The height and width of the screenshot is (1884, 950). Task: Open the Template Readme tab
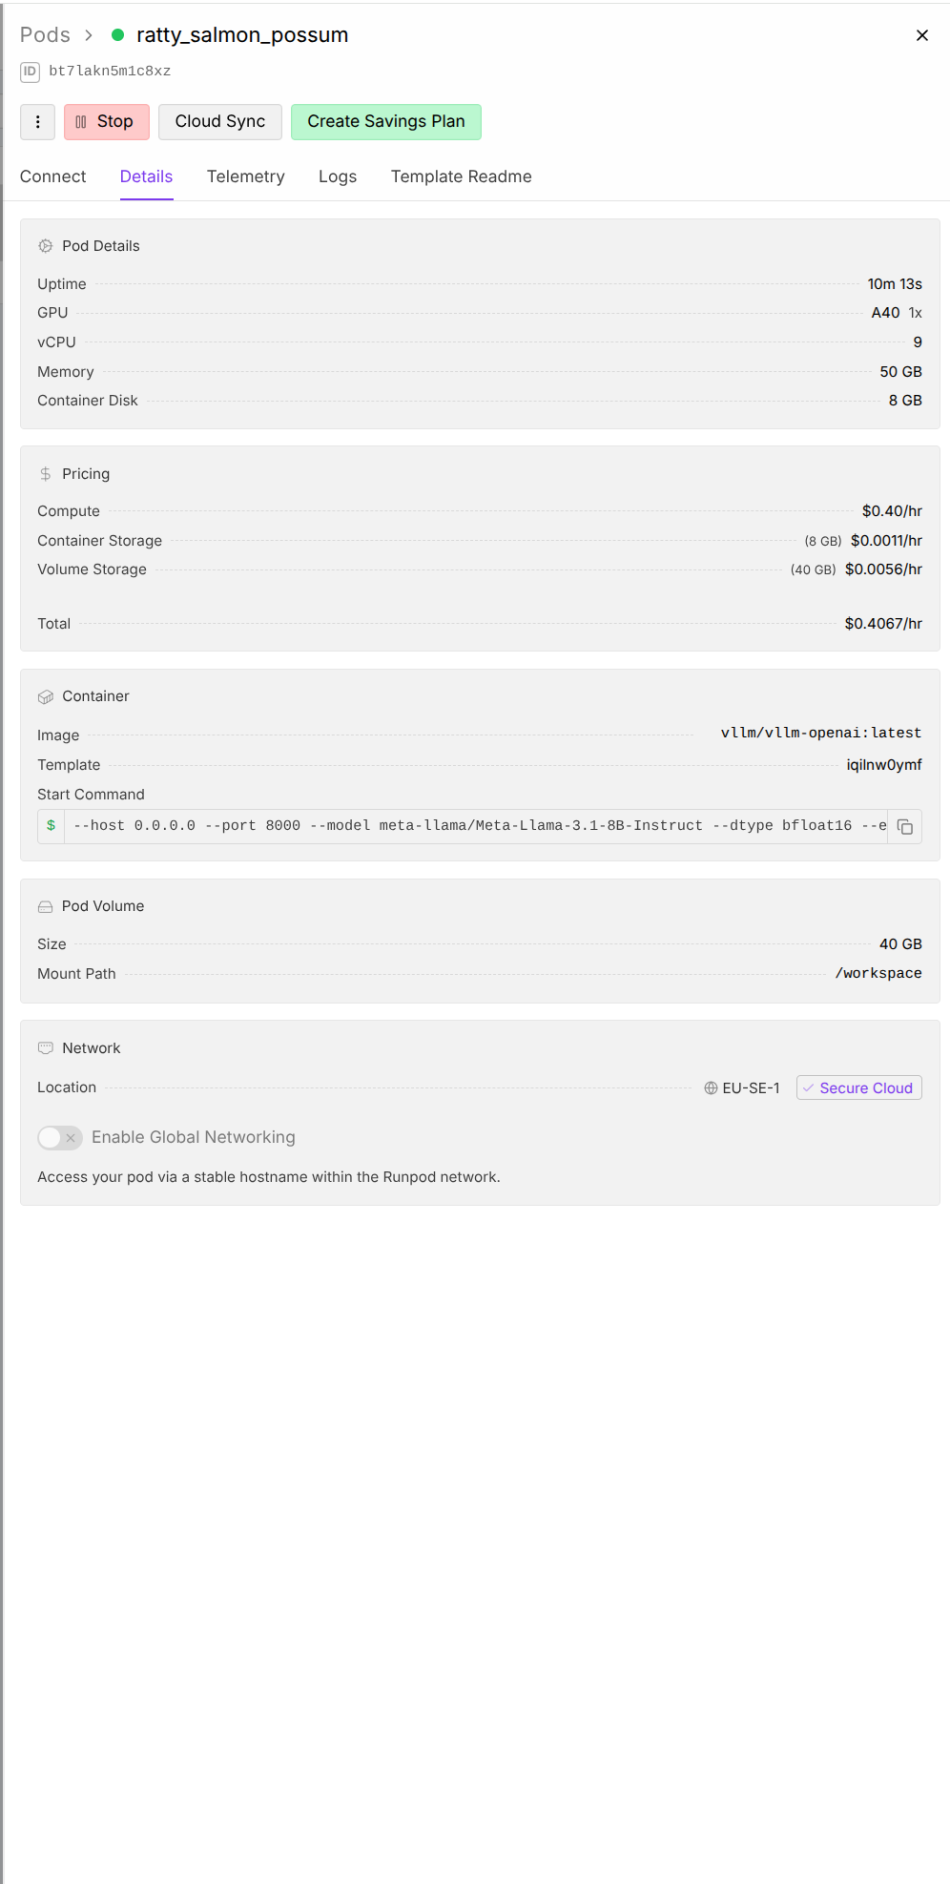tap(461, 177)
